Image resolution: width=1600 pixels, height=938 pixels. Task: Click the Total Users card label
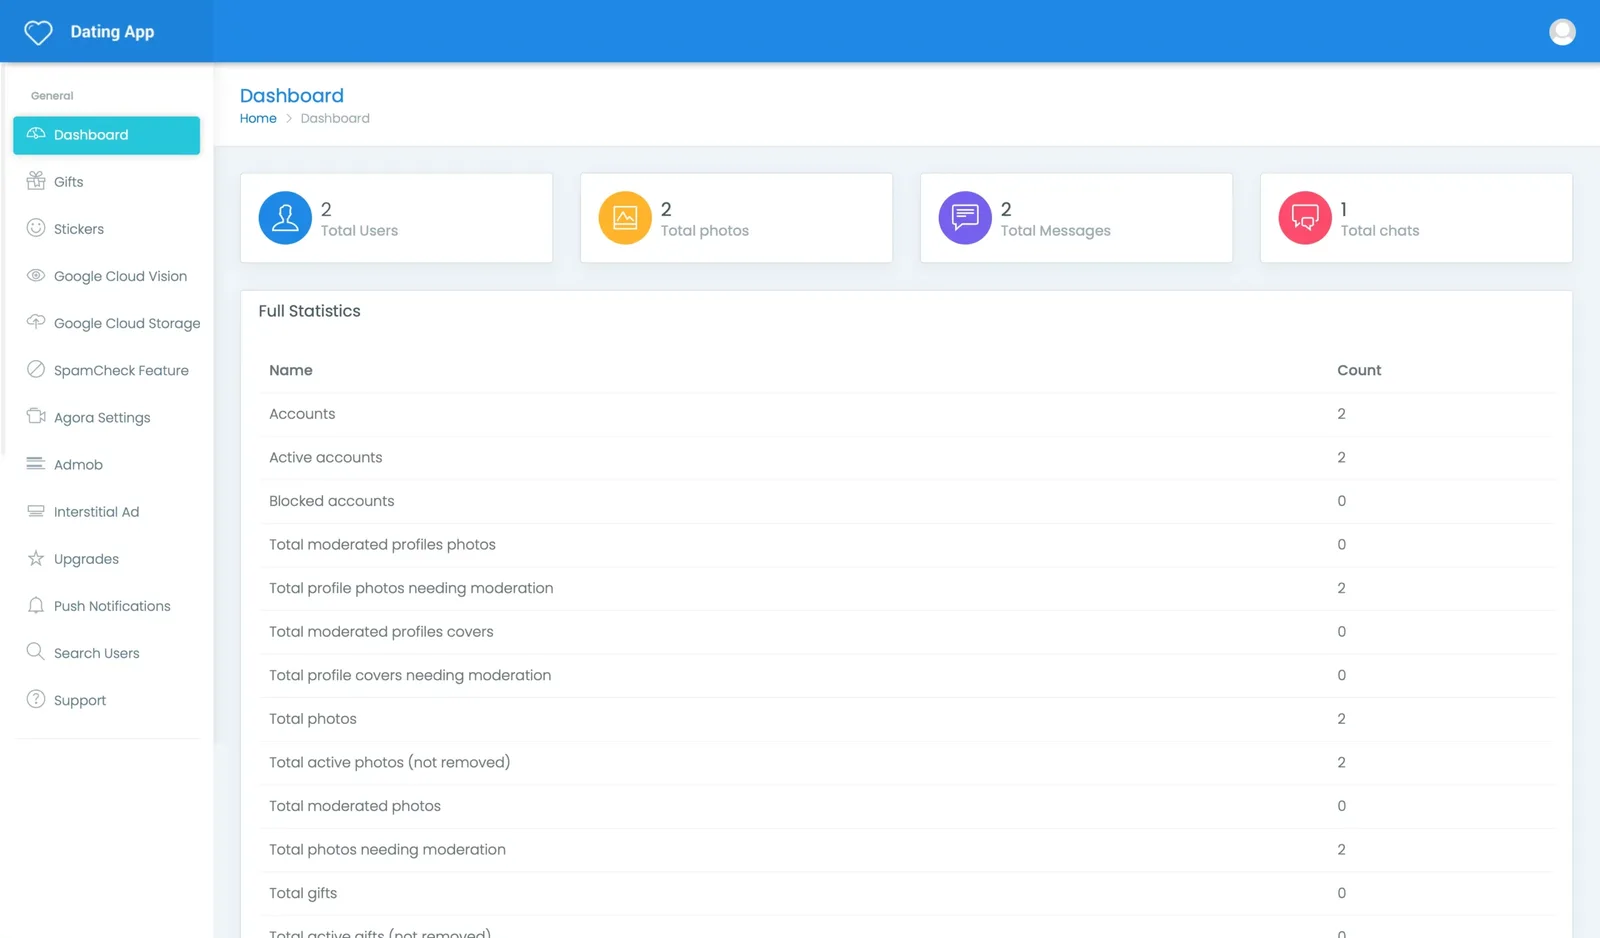point(359,231)
